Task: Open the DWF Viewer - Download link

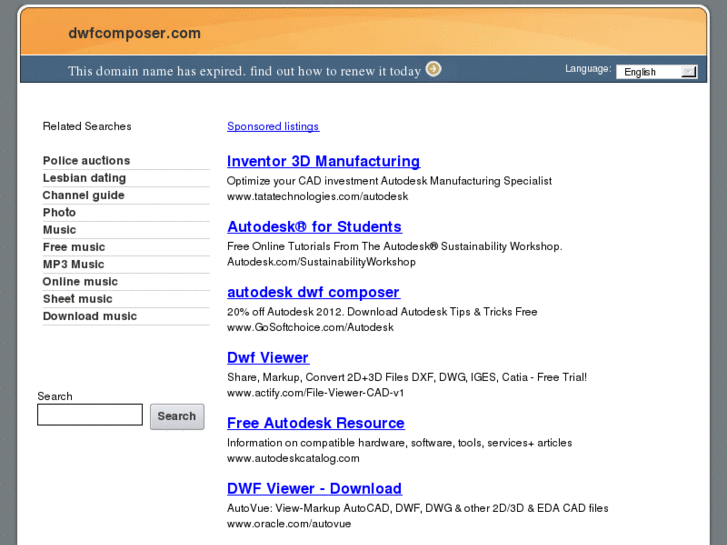Action: click(314, 488)
